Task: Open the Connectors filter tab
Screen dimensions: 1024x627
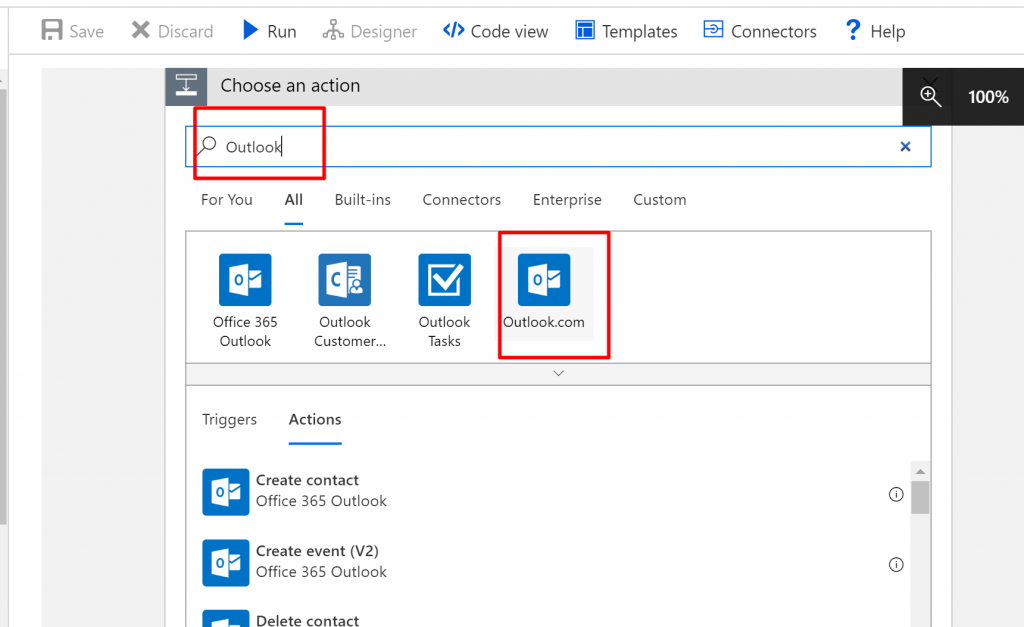Action: [462, 200]
